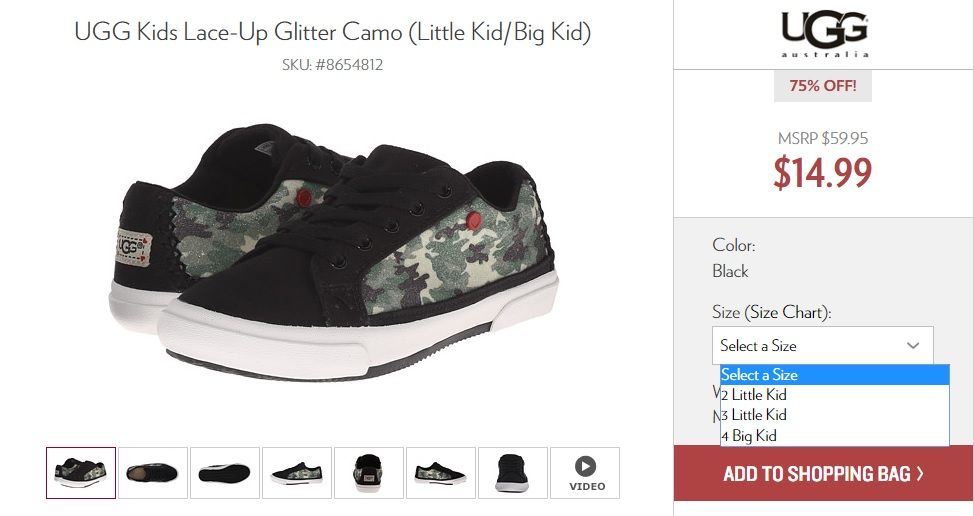Viewport: 974px width, 516px height.
Task: Expand the Select a Size dropdown arrow
Action: click(x=913, y=345)
